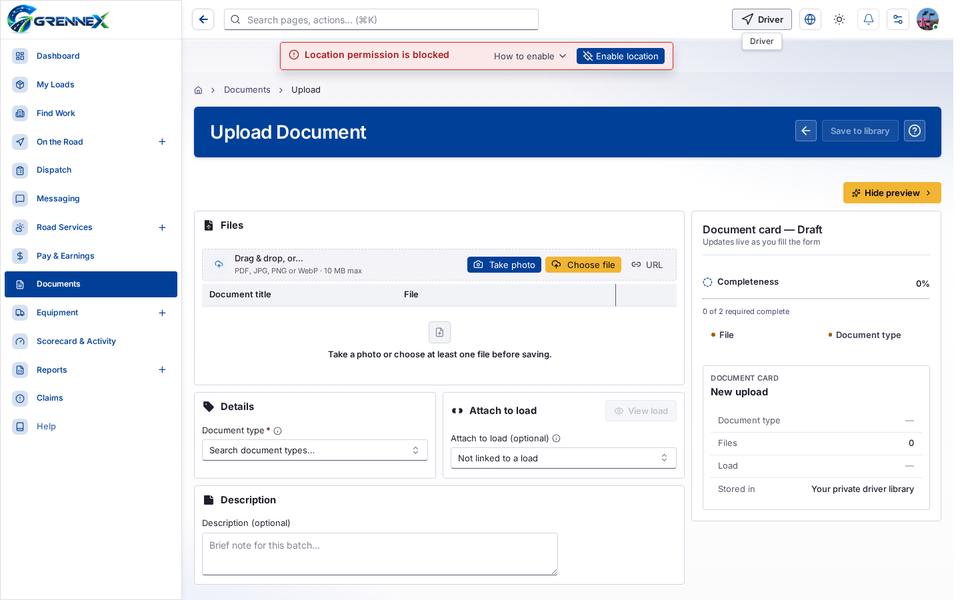Open the Document type dropdown
960x600 pixels.
tap(315, 451)
